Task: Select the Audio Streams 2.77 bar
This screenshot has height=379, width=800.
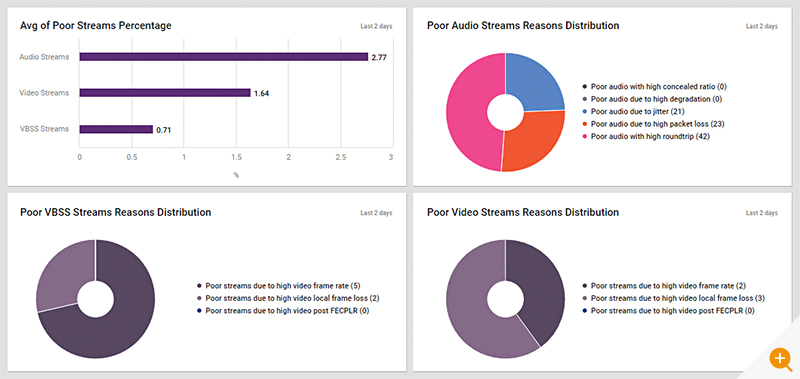Action: (x=223, y=57)
